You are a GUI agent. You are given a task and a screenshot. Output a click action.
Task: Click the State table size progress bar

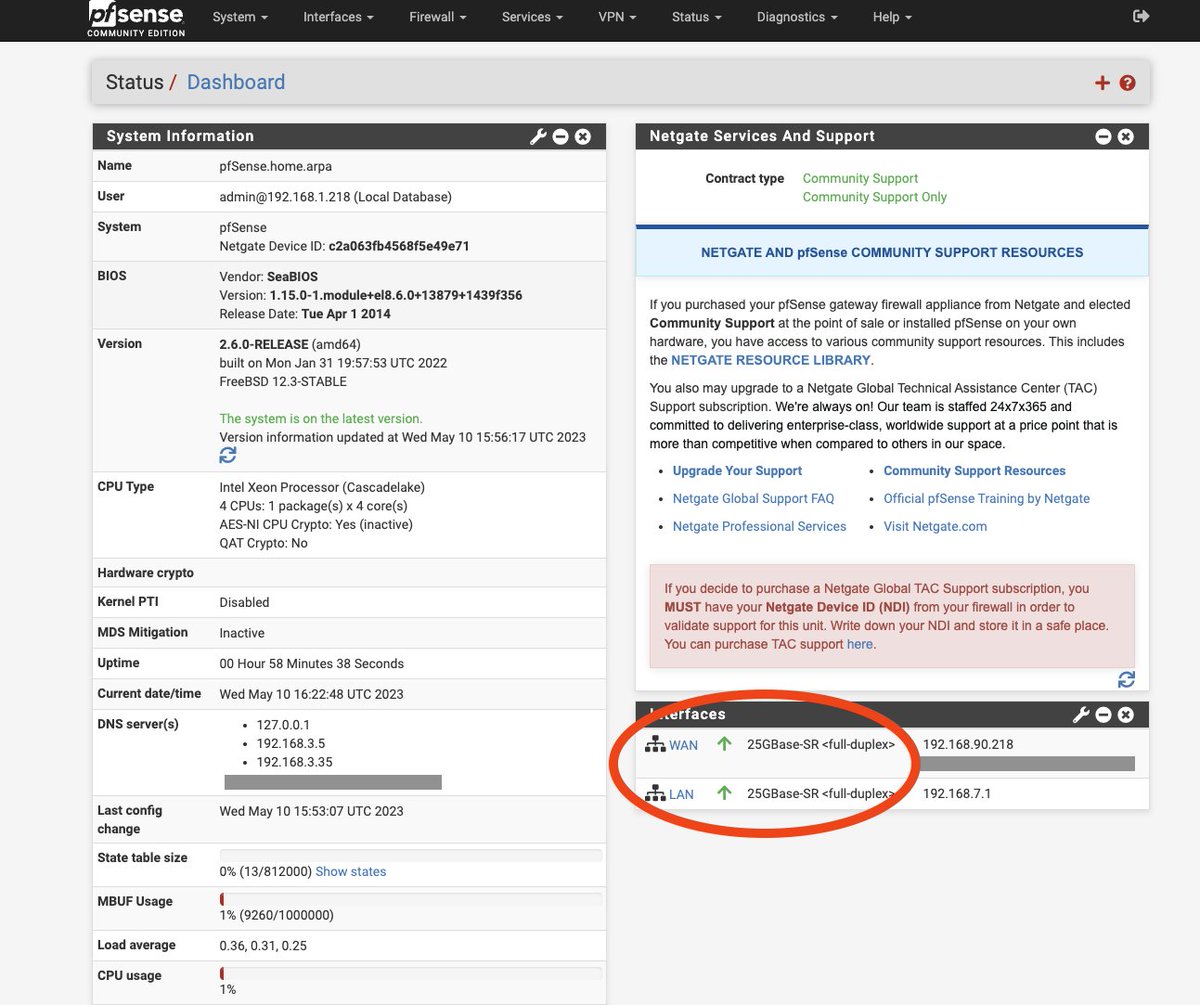pyautogui.click(x=411, y=855)
